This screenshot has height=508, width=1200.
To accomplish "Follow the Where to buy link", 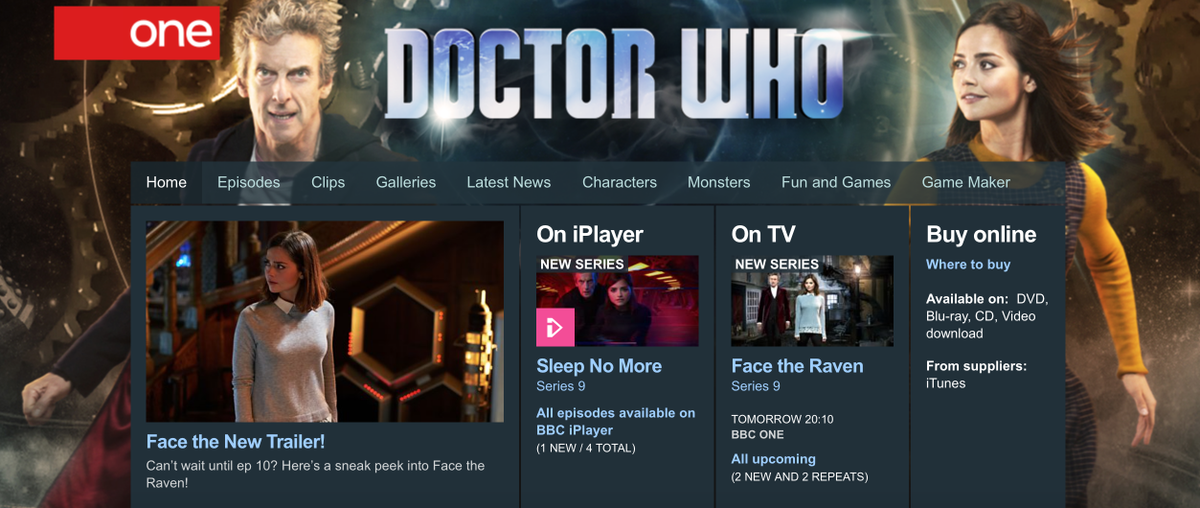I will tap(968, 264).
